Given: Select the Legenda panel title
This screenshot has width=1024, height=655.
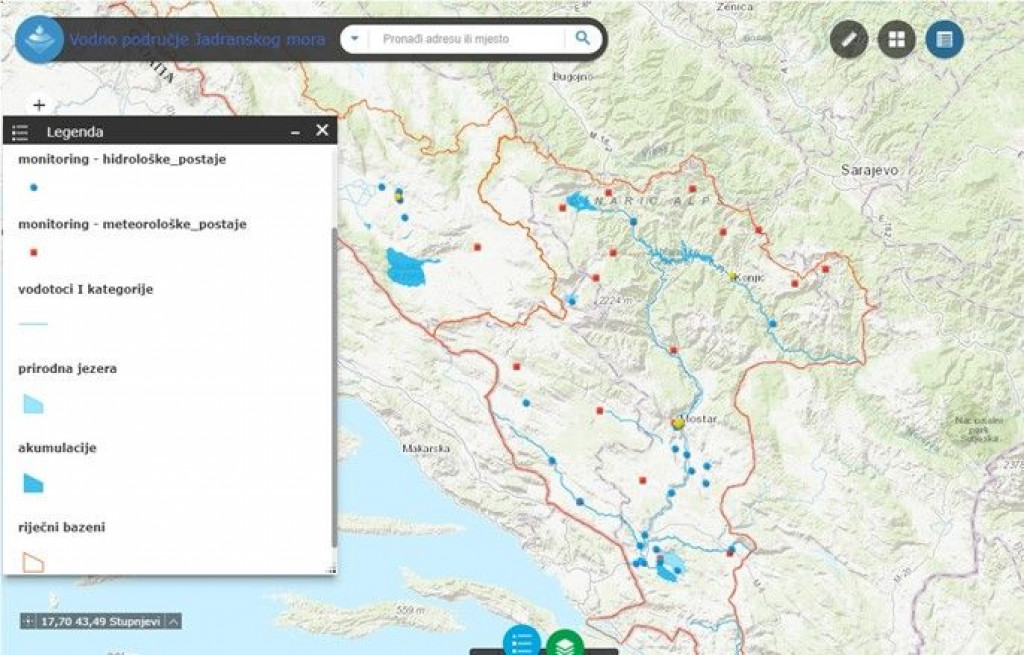Looking at the screenshot, I should pyautogui.click(x=74, y=130).
